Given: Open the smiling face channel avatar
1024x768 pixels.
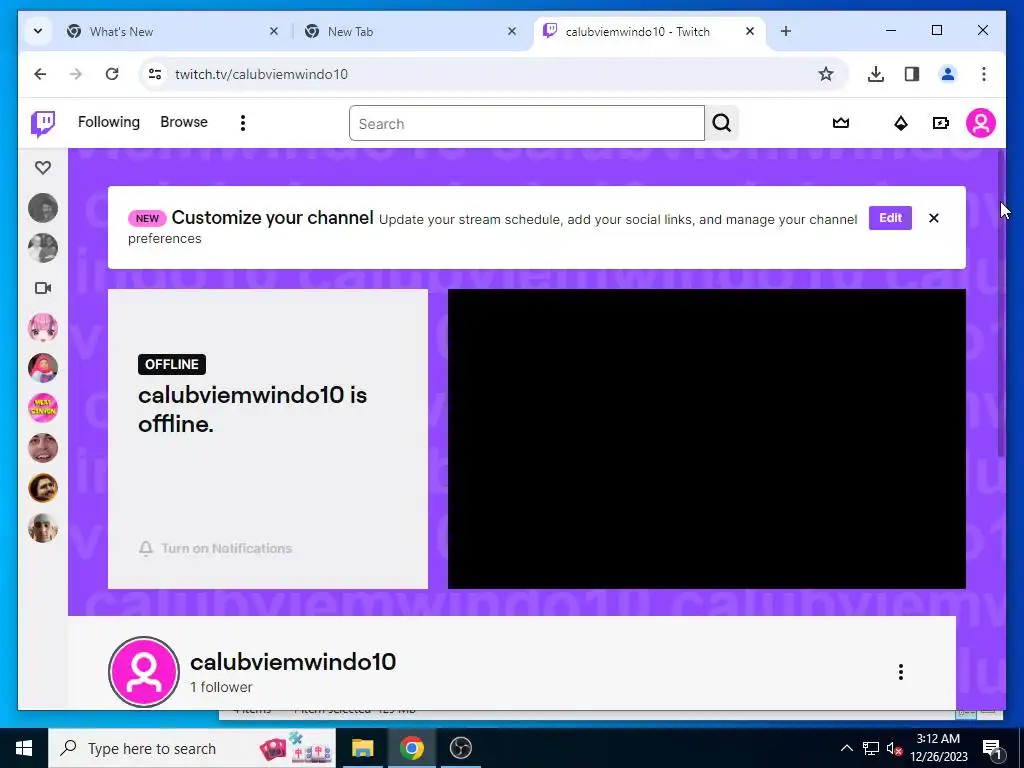Looking at the screenshot, I should tap(43, 448).
